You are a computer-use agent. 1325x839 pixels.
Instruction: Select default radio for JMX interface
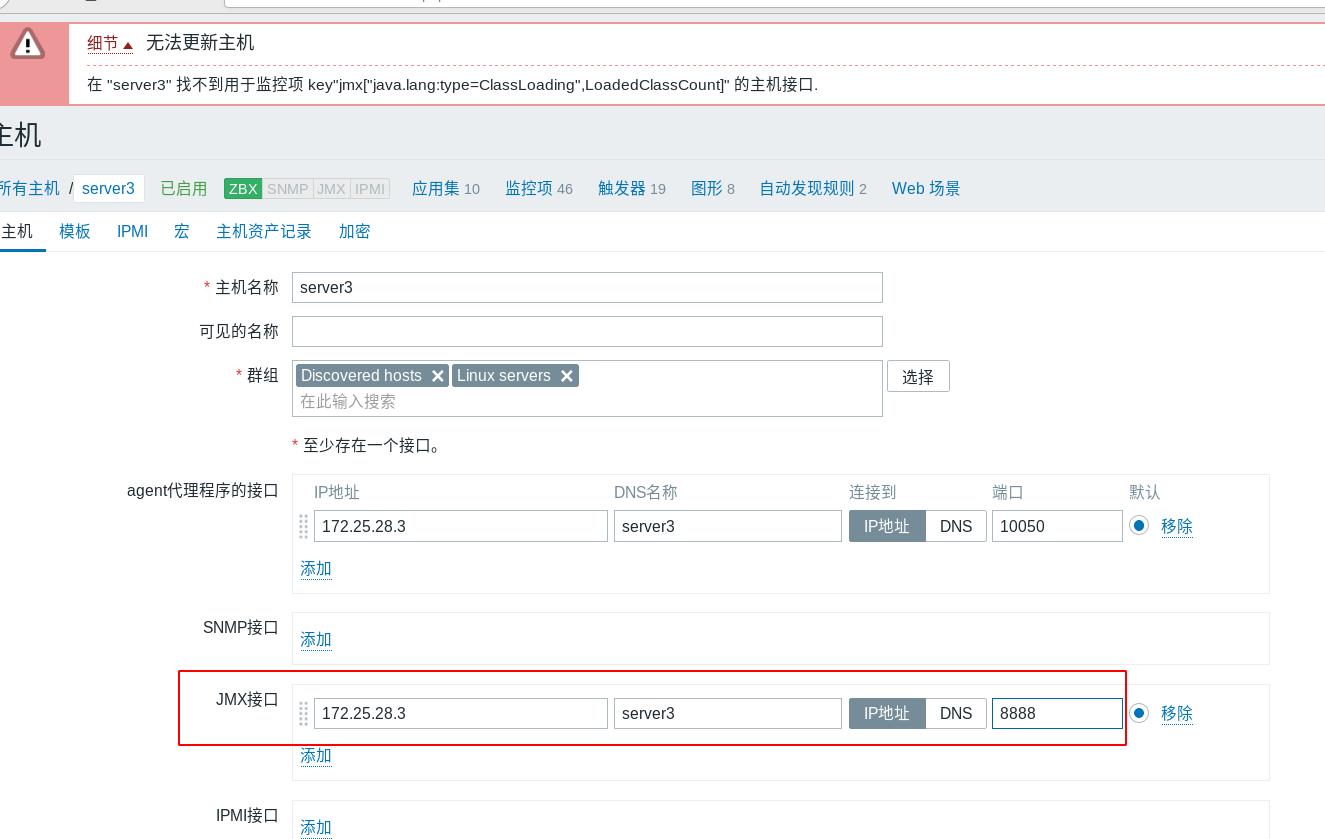tap(1139, 713)
